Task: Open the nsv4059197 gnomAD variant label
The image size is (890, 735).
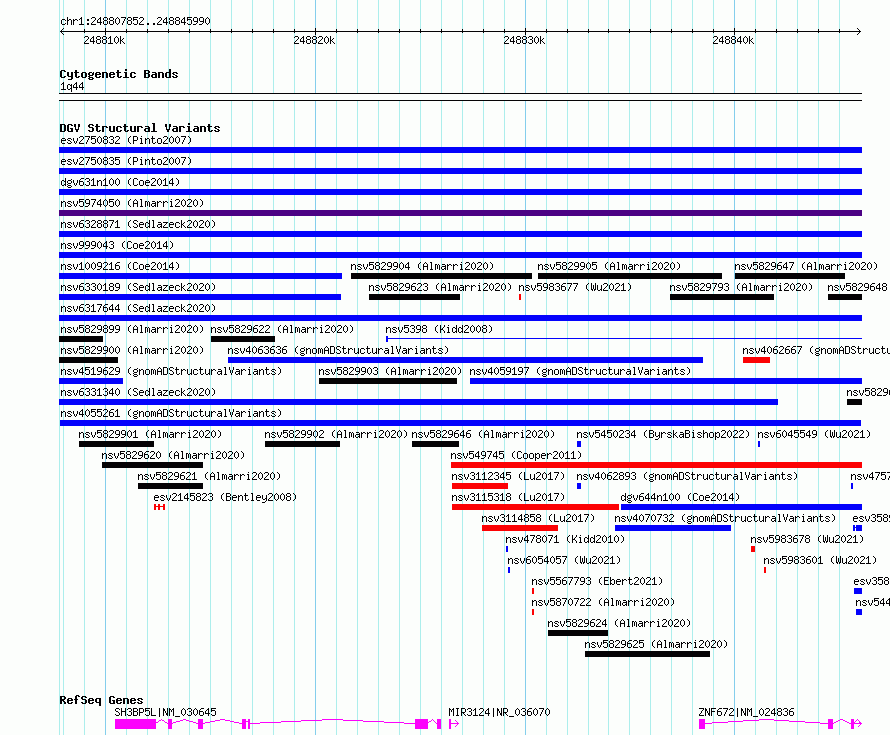Action: 580,371
